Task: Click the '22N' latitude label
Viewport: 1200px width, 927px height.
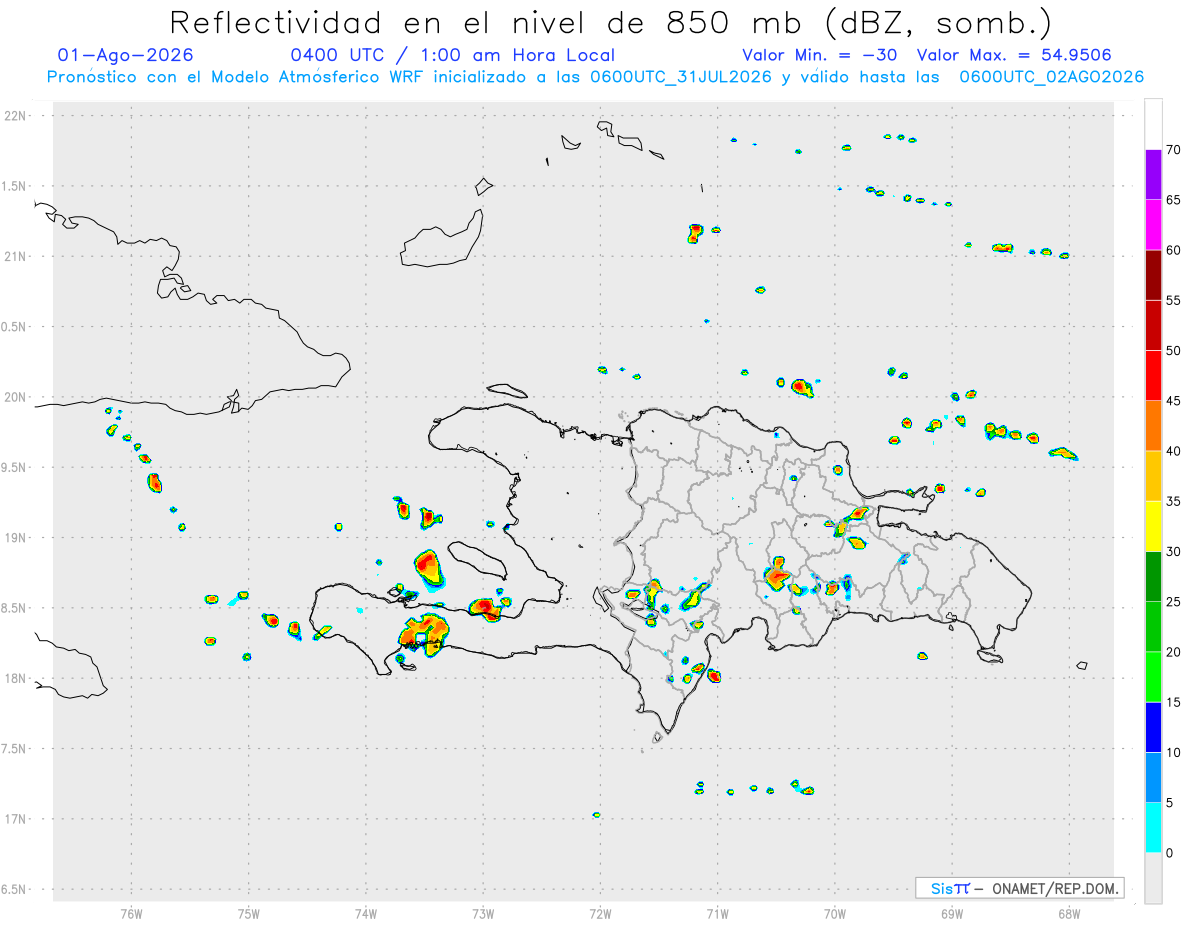Action: tap(17, 116)
